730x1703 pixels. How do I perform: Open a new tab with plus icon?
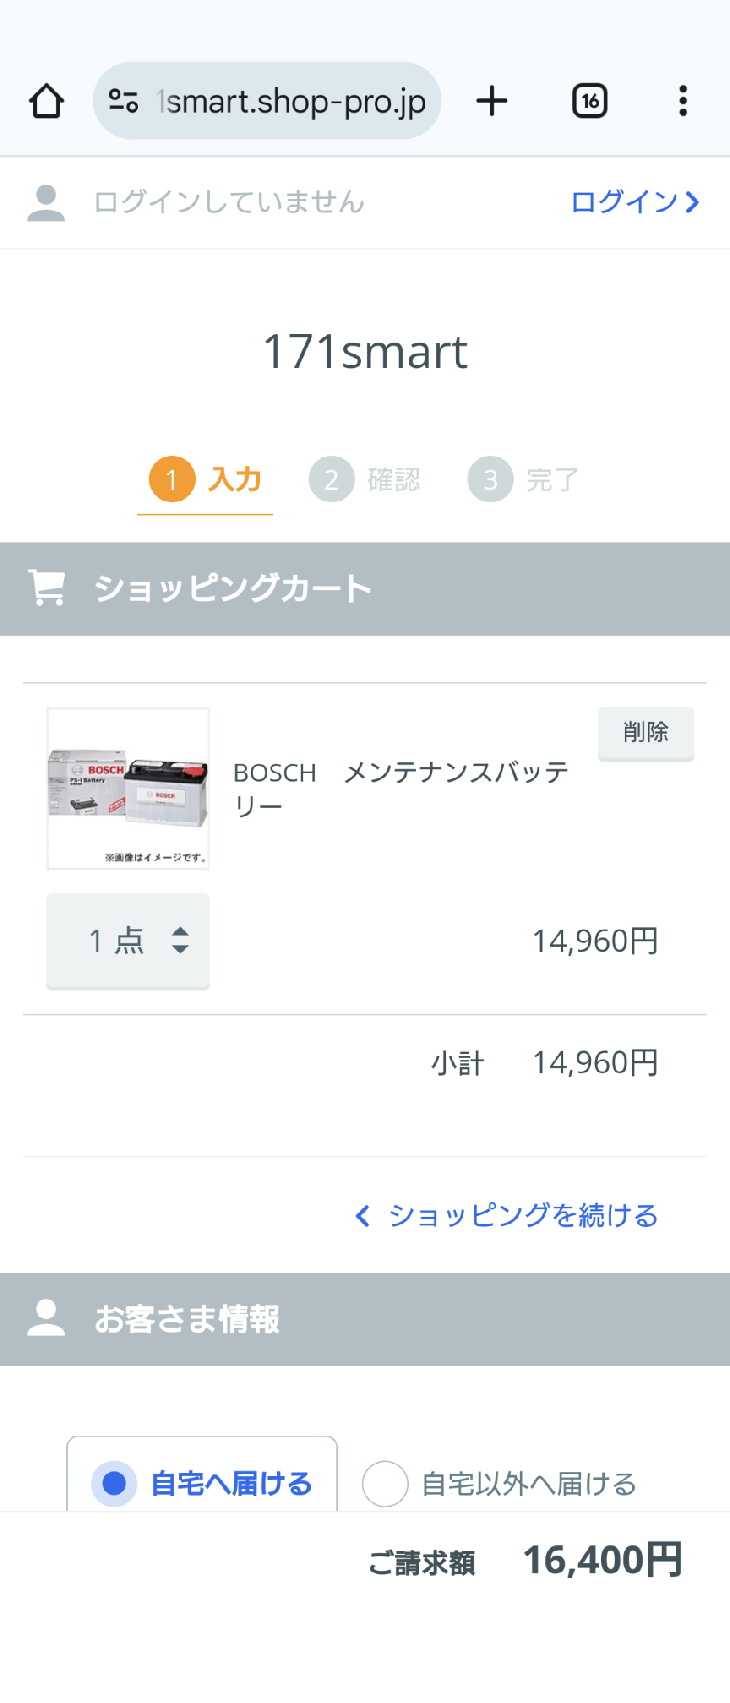pos(491,101)
